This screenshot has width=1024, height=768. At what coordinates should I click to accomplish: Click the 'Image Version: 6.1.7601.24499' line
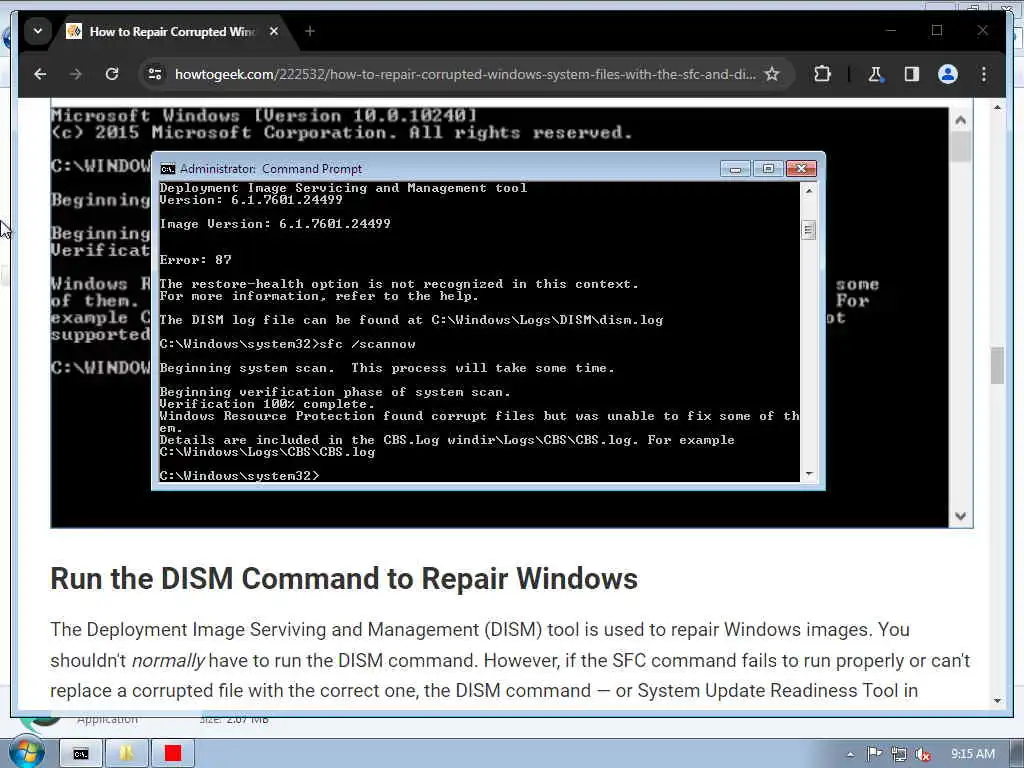click(275, 224)
